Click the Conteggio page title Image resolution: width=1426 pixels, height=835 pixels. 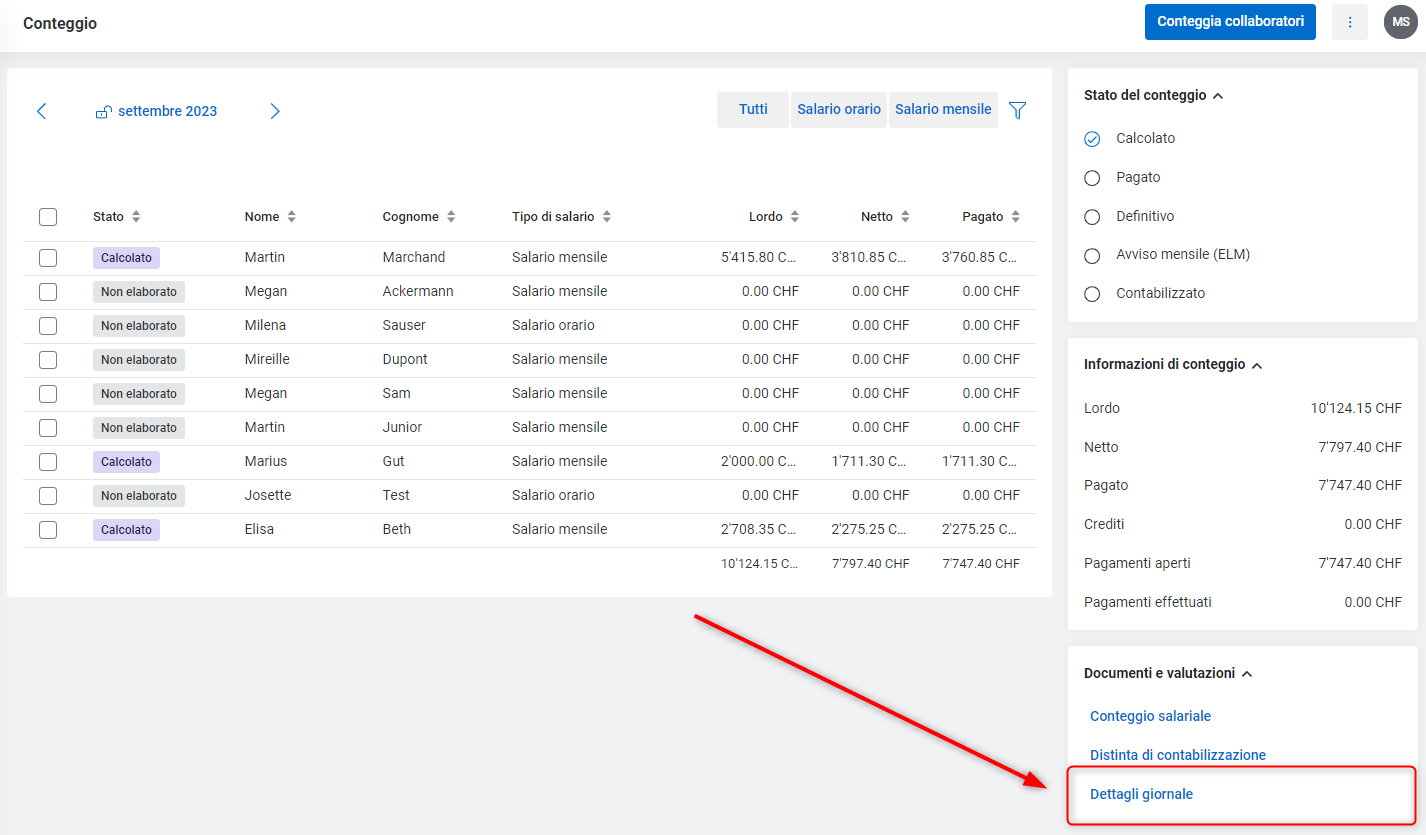[60, 23]
